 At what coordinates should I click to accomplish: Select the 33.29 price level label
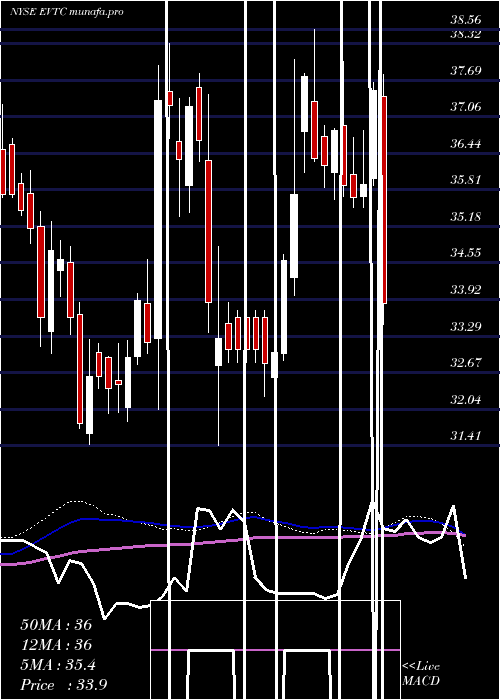coord(466,326)
